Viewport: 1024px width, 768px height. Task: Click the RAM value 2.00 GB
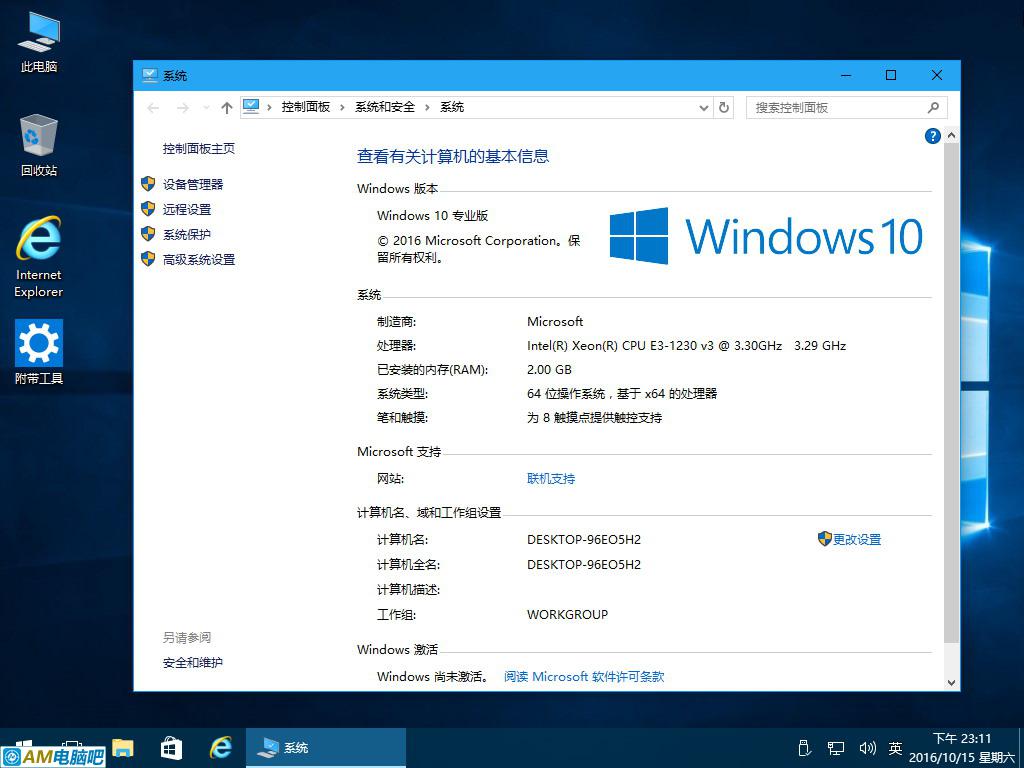(x=549, y=370)
